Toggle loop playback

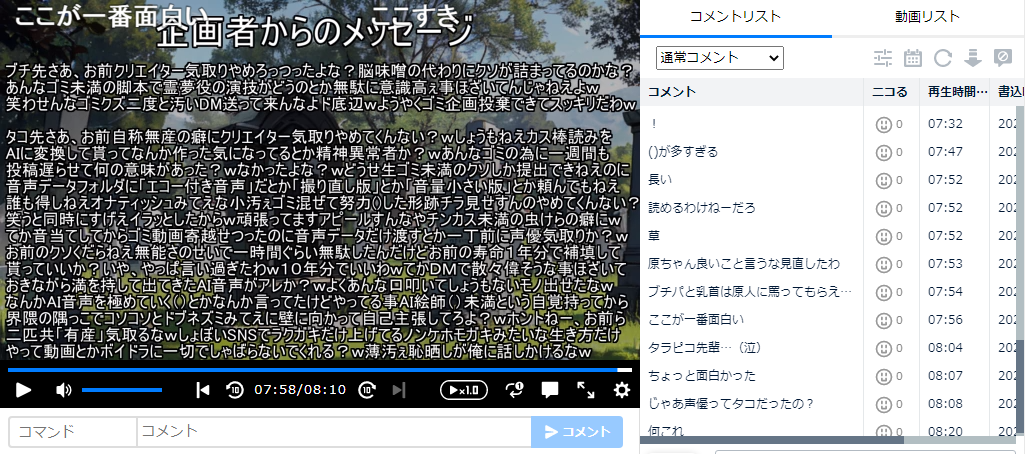[514, 391]
